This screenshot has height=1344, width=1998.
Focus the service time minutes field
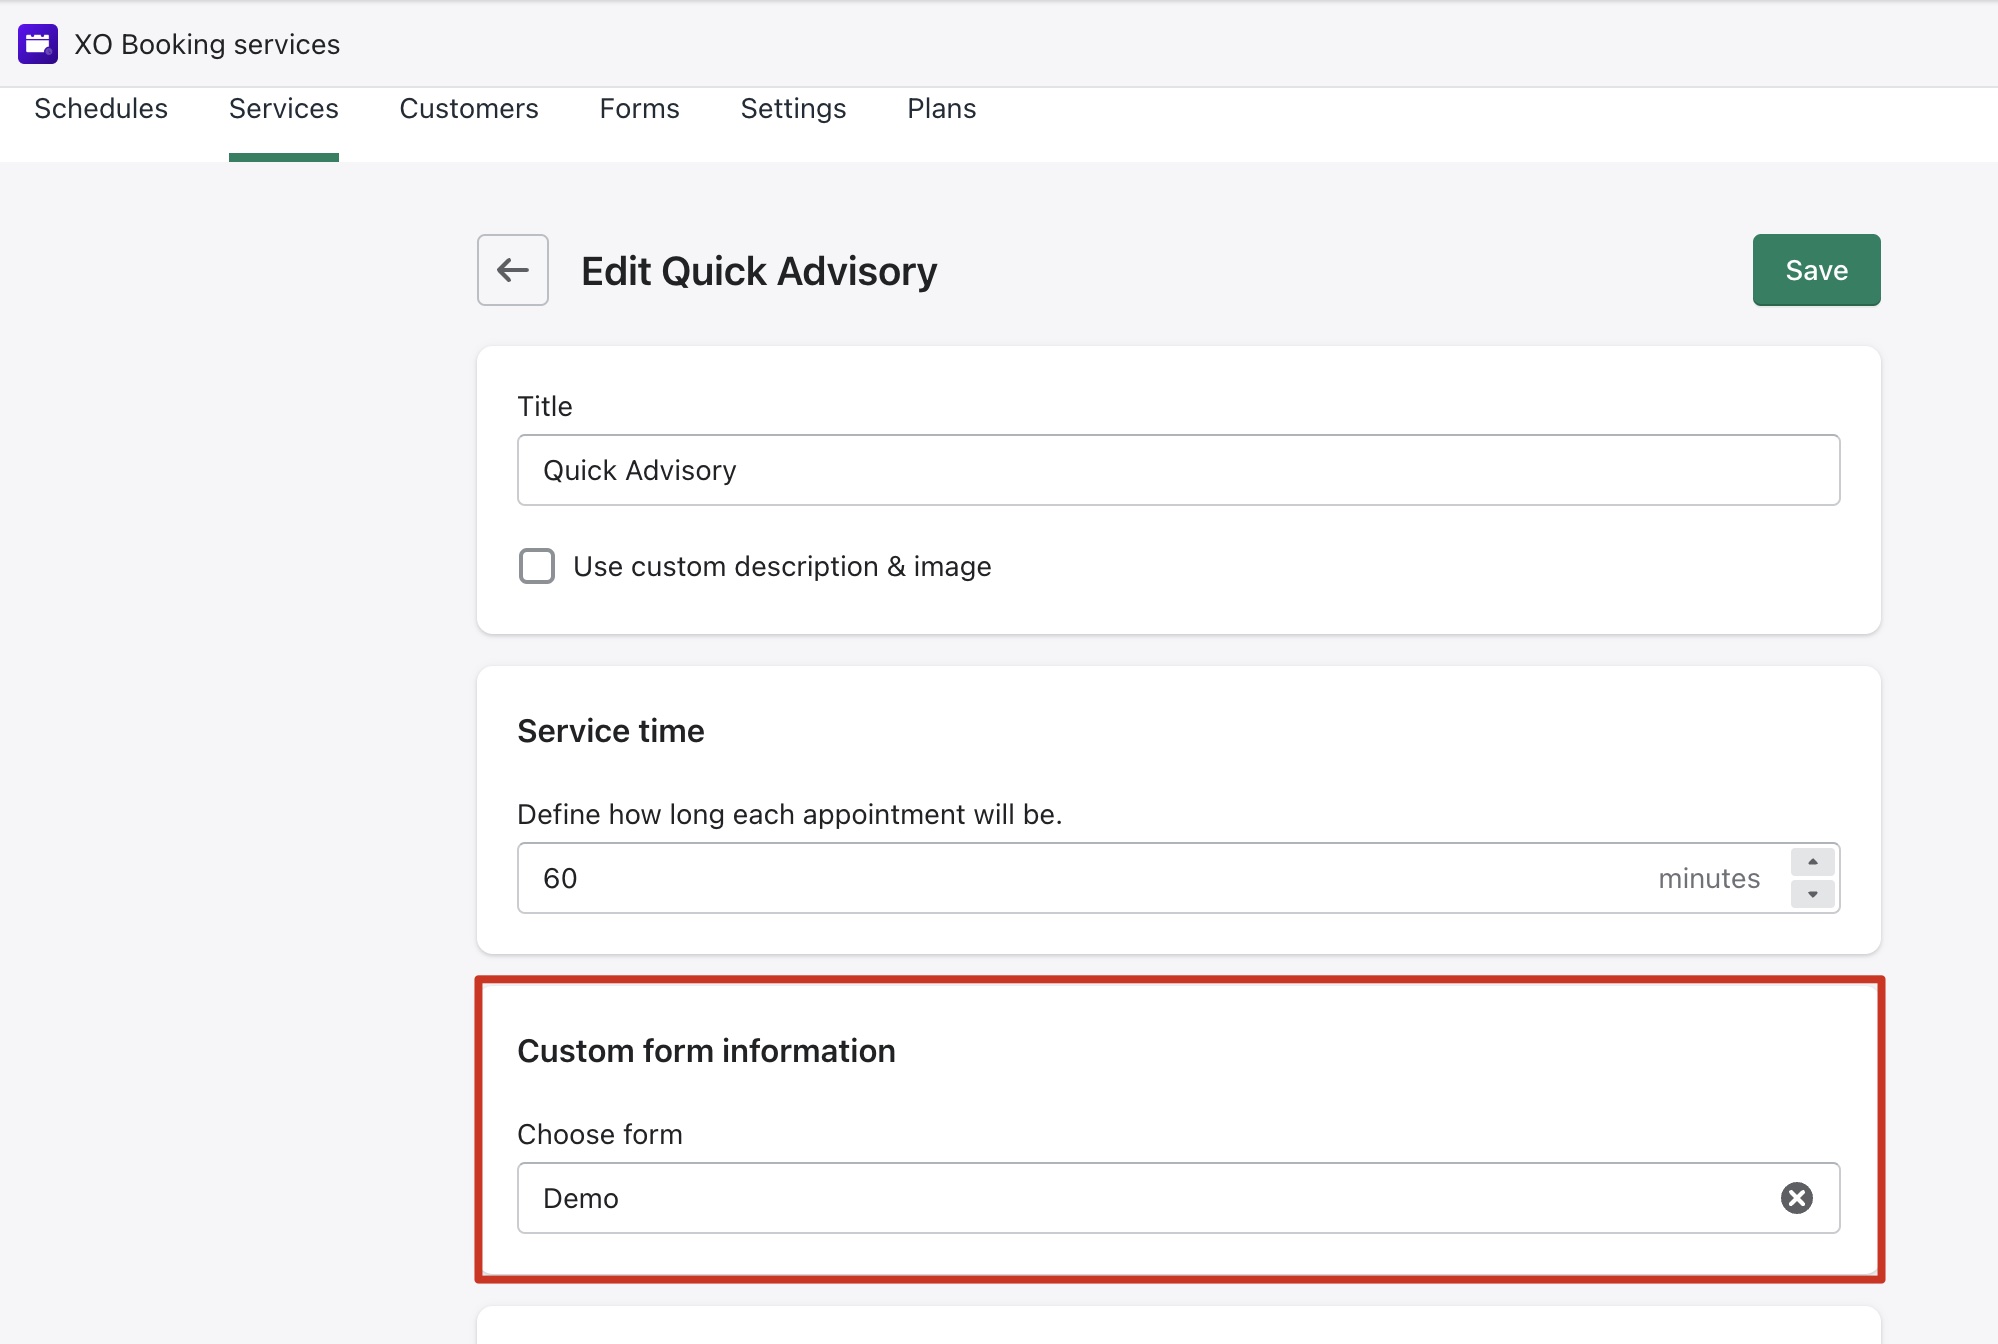click(1080, 878)
